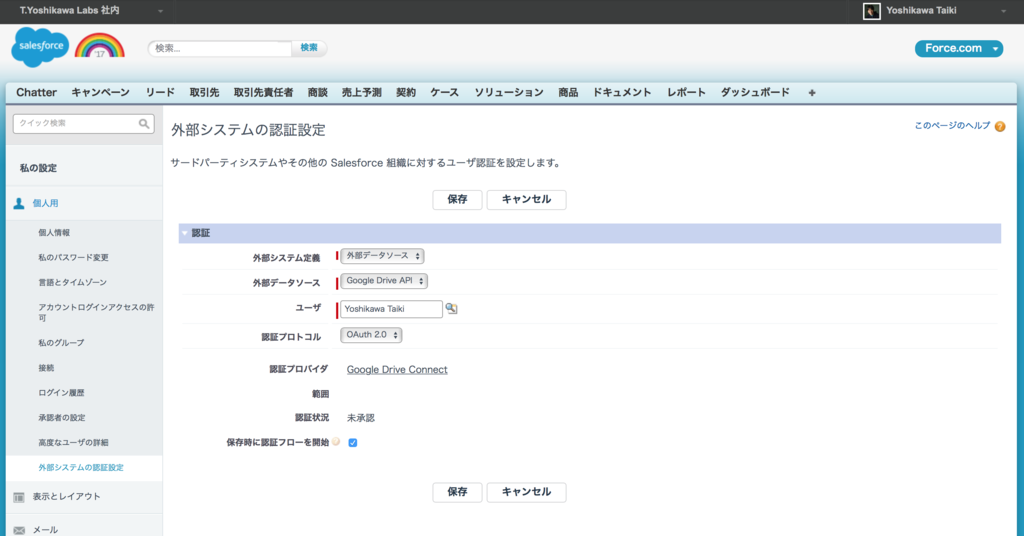This screenshot has width=1024, height=536.
Task: Open the ダッシュボード tab
Action: point(755,93)
